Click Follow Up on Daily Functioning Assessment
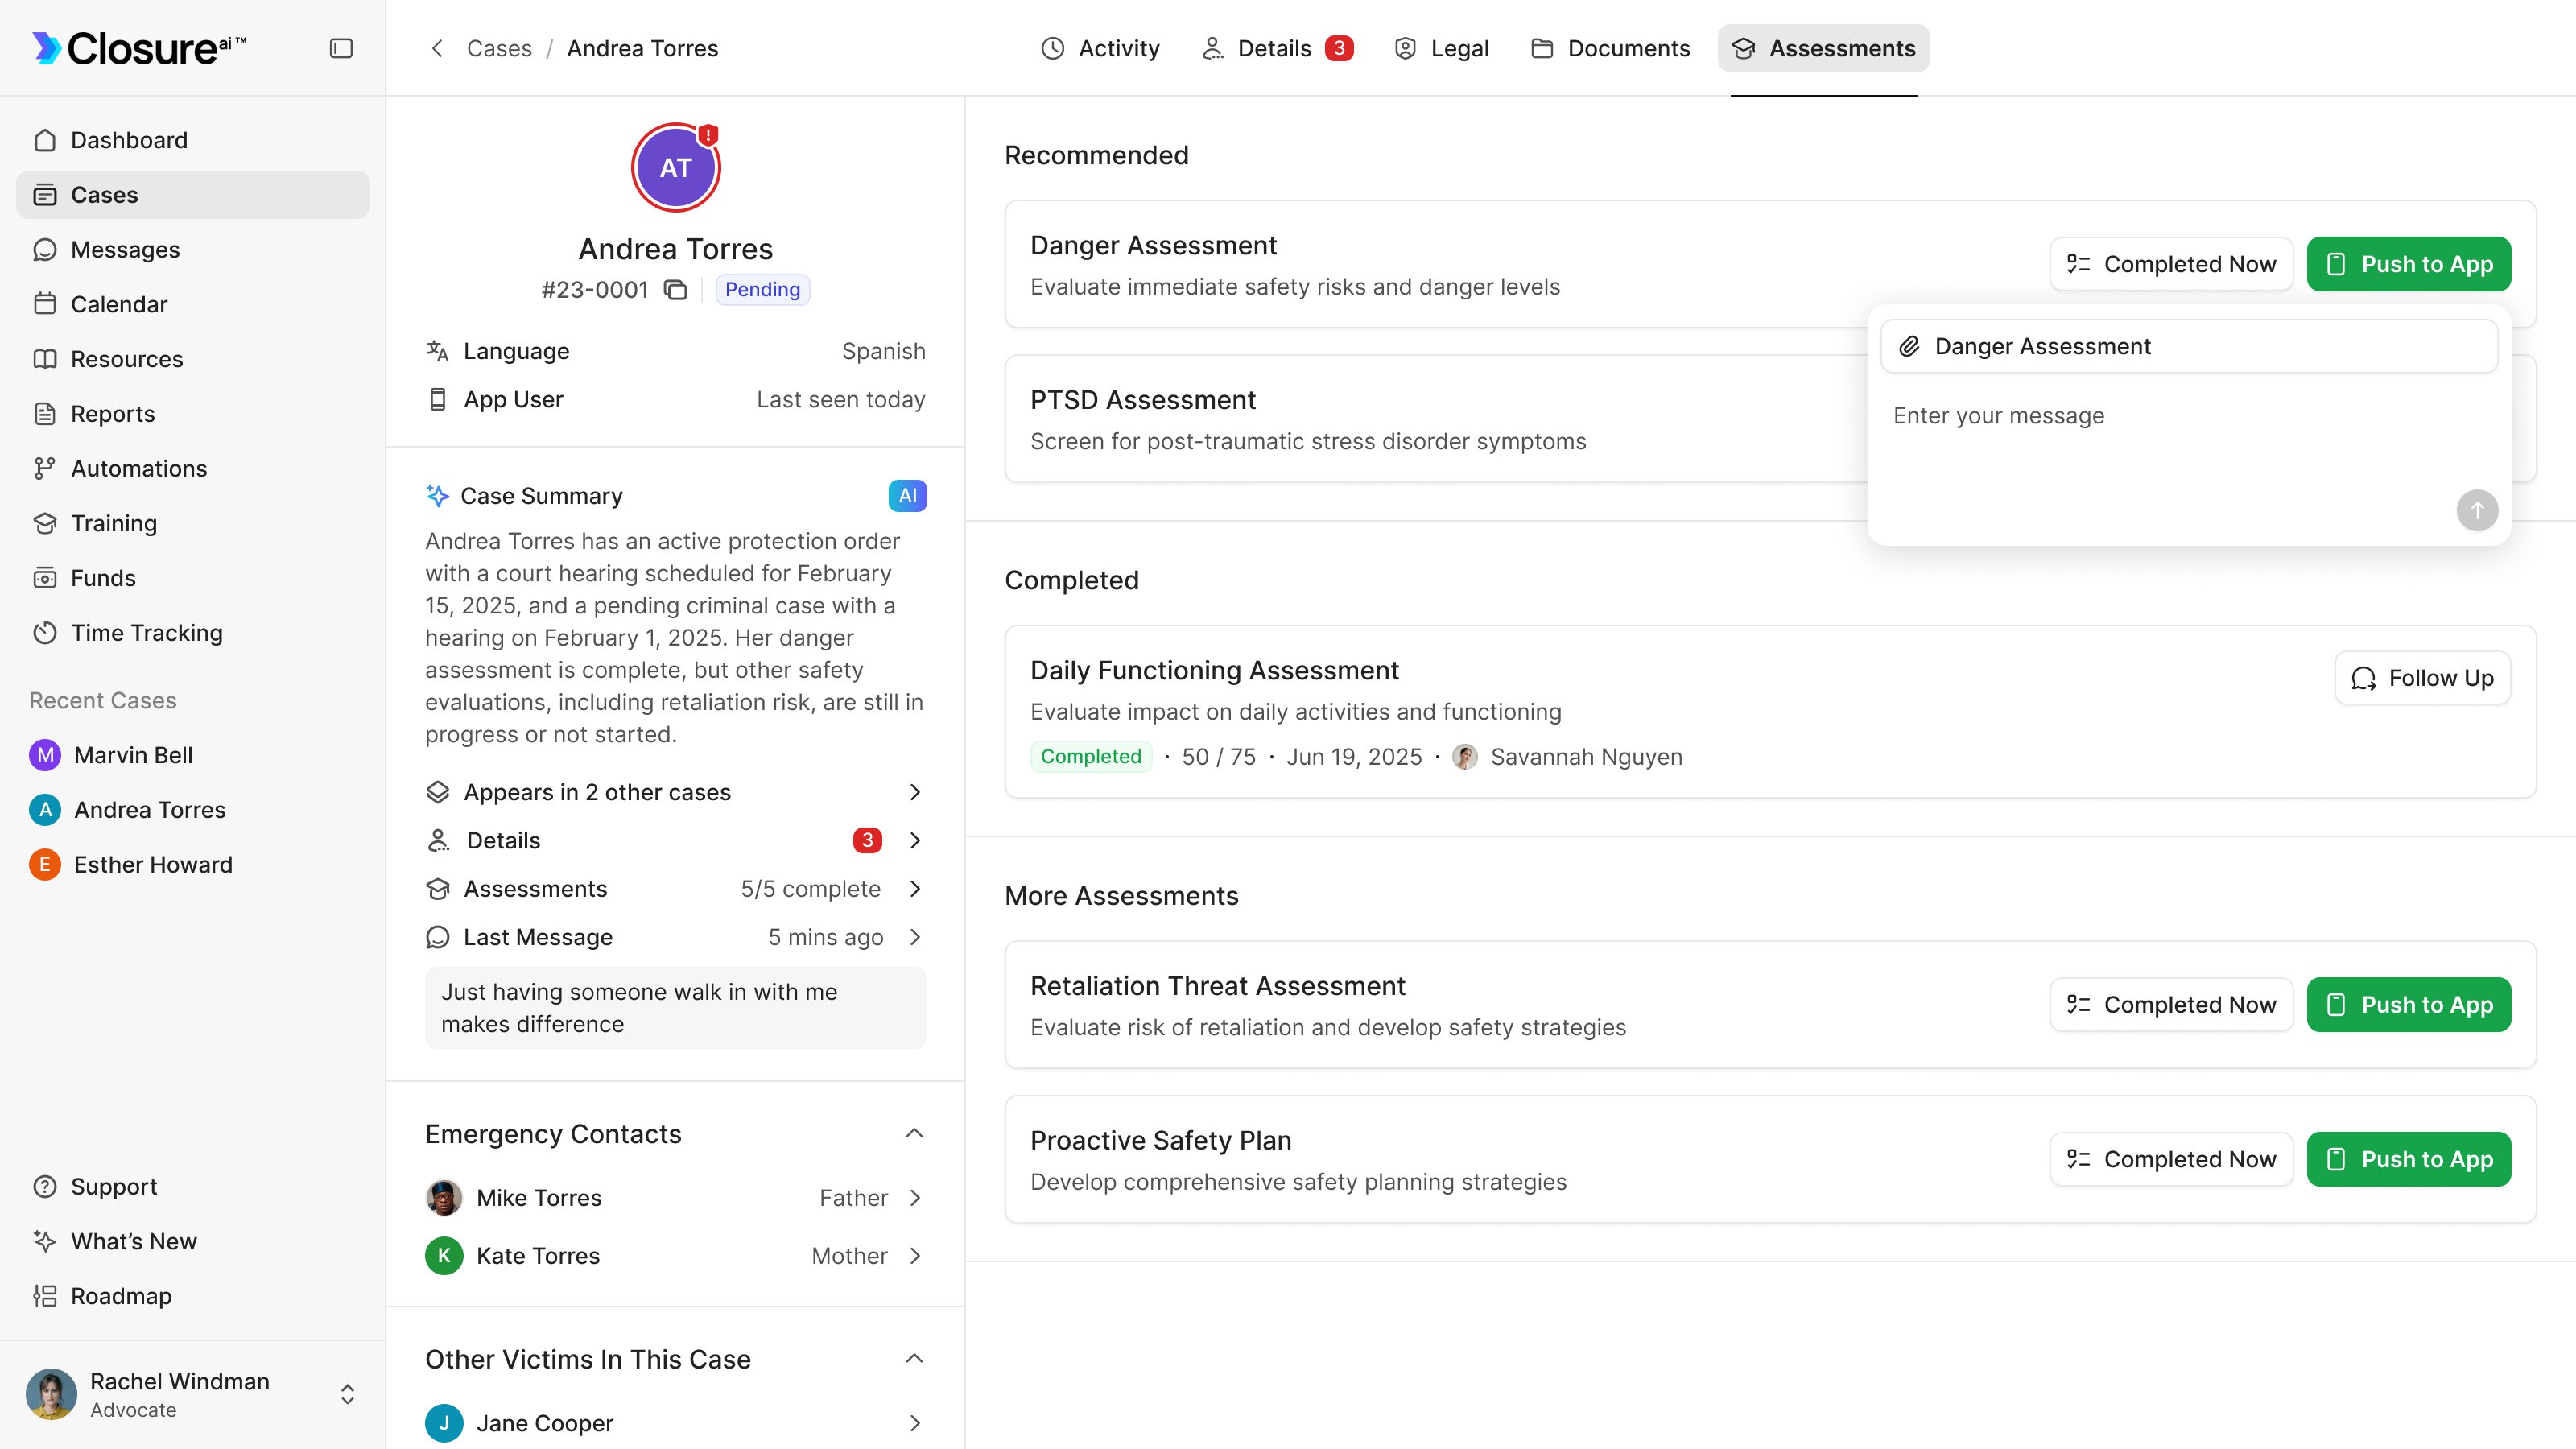The width and height of the screenshot is (2576, 1449). pos(2421,678)
